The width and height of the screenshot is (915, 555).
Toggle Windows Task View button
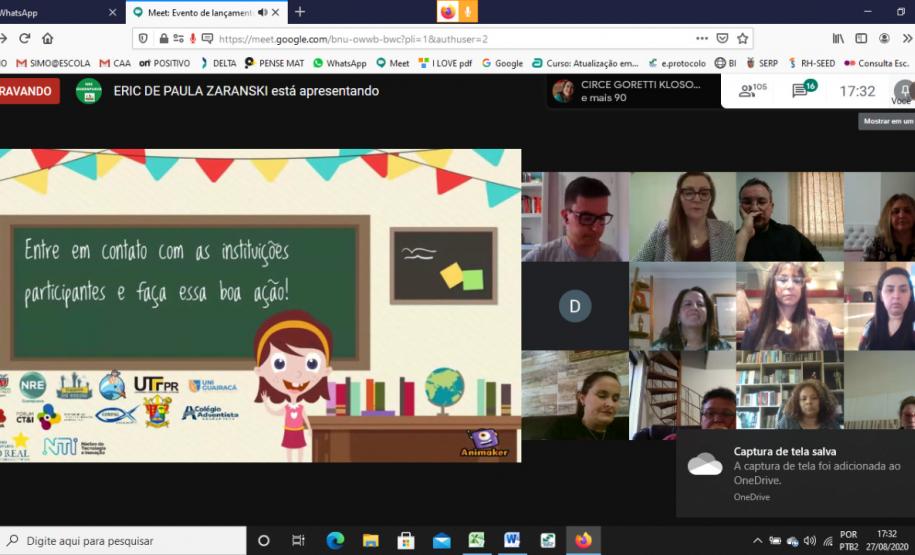pos(298,540)
